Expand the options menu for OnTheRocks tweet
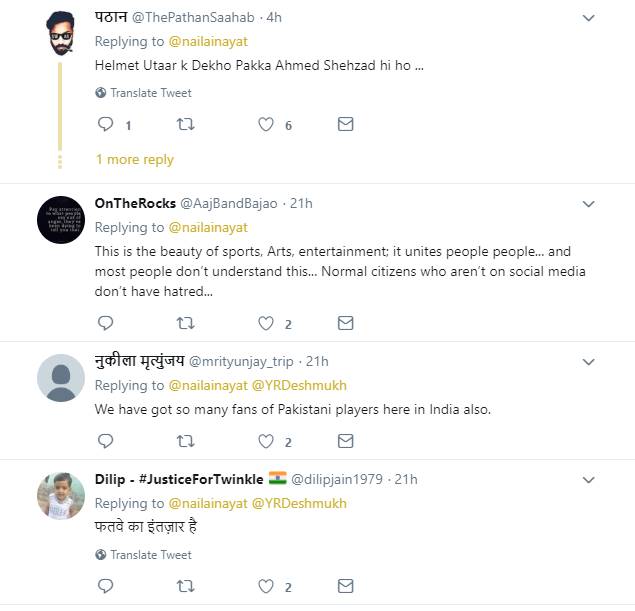 point(589,204)
